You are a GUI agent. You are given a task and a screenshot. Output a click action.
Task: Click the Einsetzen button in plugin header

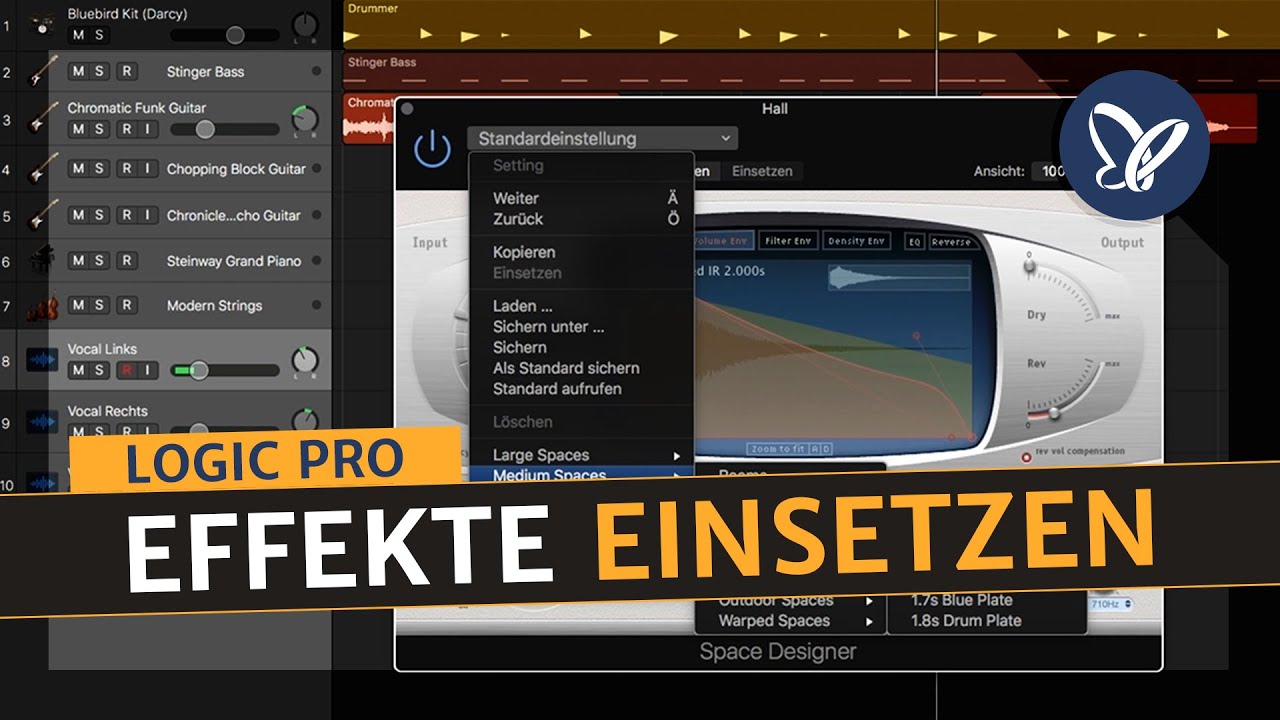click(762, 171)
